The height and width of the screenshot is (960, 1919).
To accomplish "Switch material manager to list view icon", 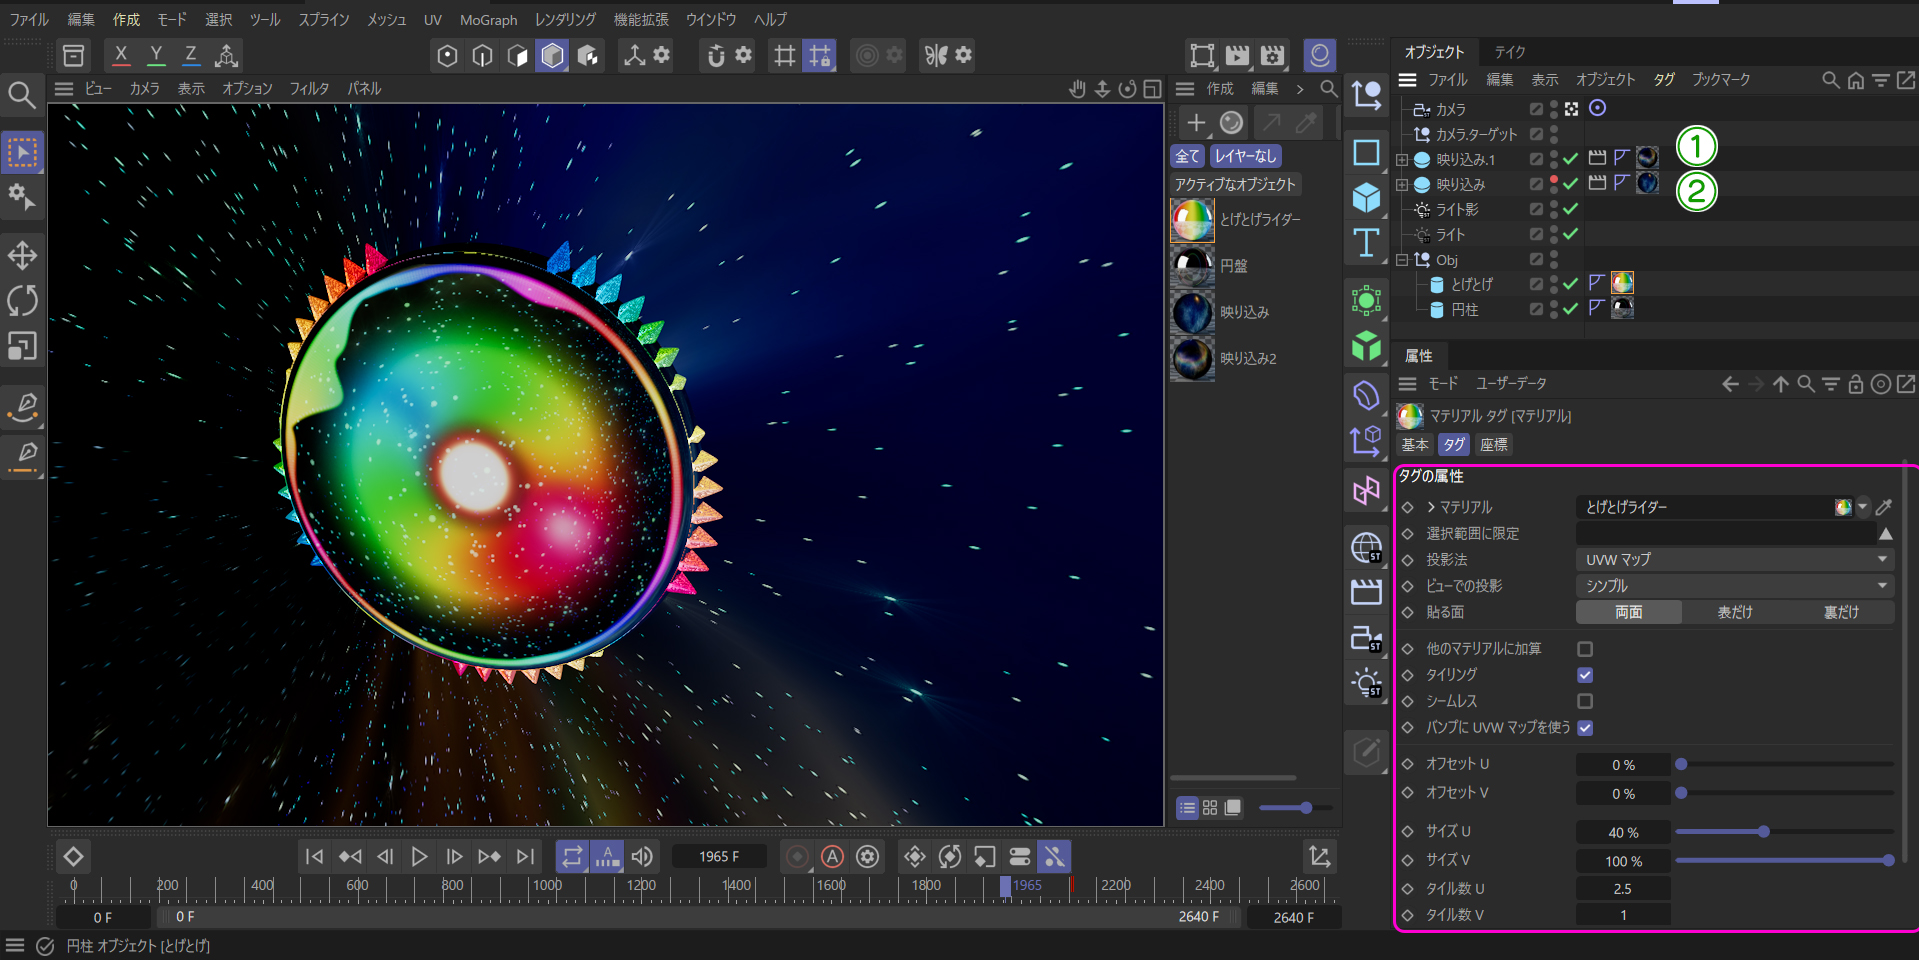I will coord(1187,808).
